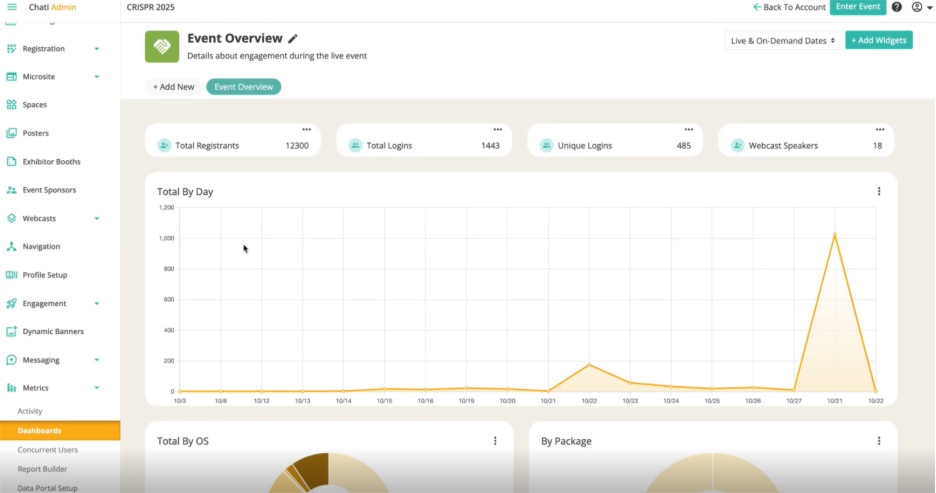This screenshot has height=493, width=936.
Task: Open three-dot menu on Total Logins widget
Action: [497, 130]
